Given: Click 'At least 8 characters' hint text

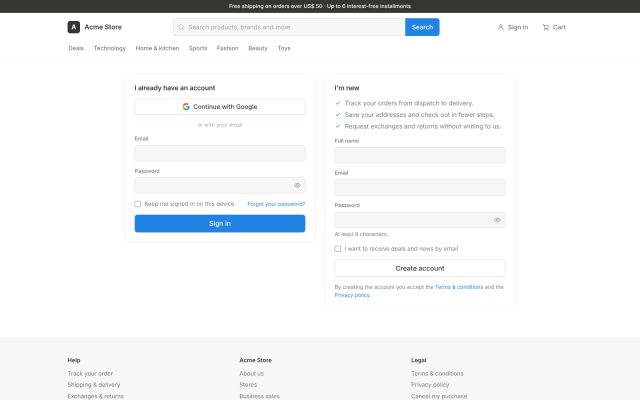Looking at the screenshot, I should (x=361, y=234).
